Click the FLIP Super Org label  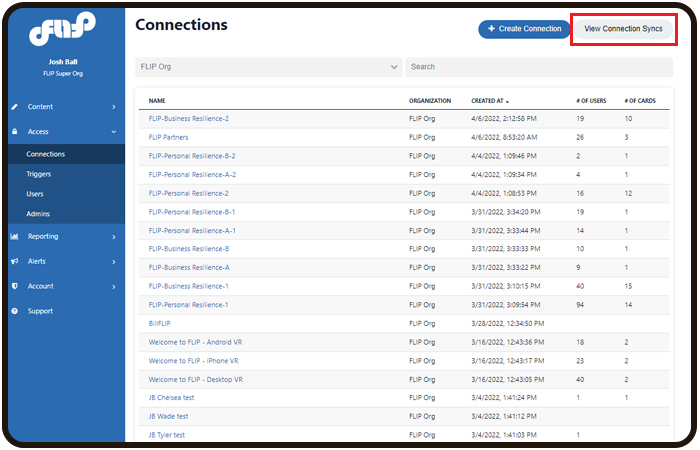tap(63, 74)
